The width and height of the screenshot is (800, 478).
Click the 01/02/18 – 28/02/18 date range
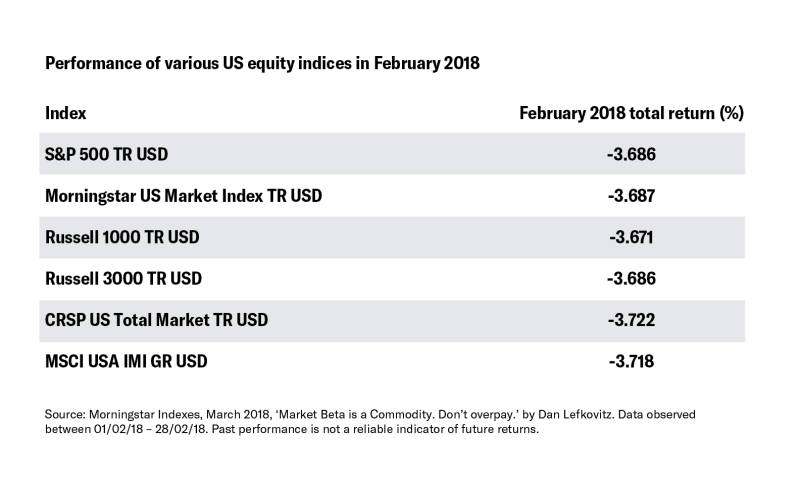(151, 429)
